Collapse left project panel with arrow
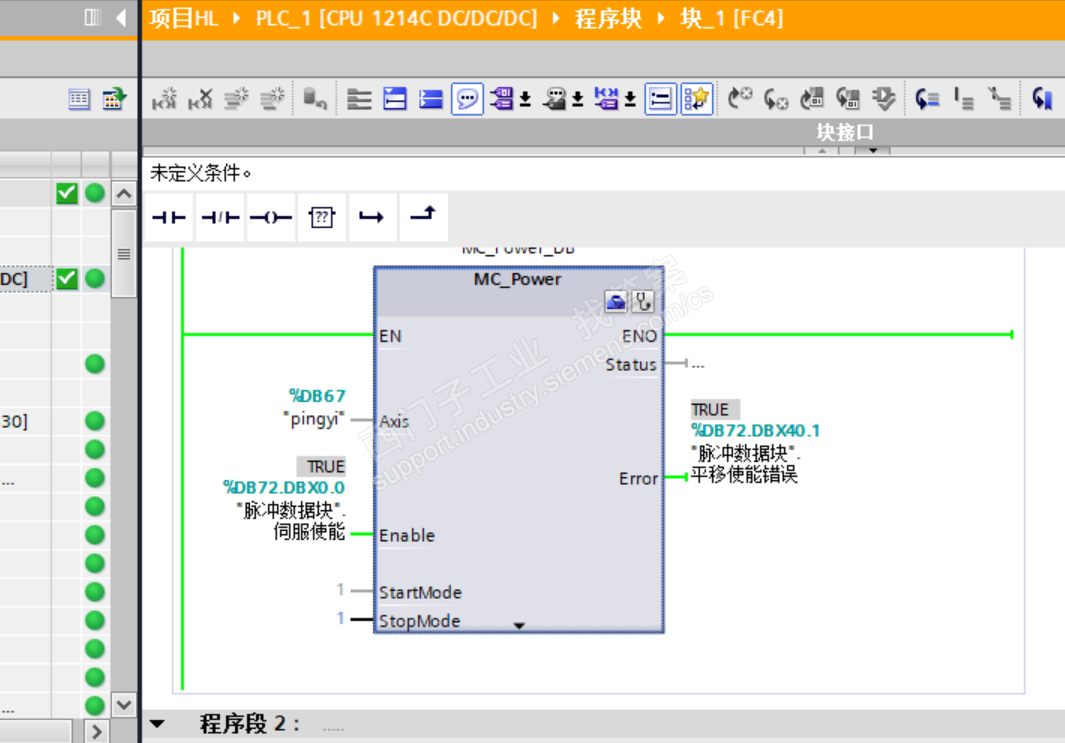This screenshot has width=1065, height=743. (122, 18)
